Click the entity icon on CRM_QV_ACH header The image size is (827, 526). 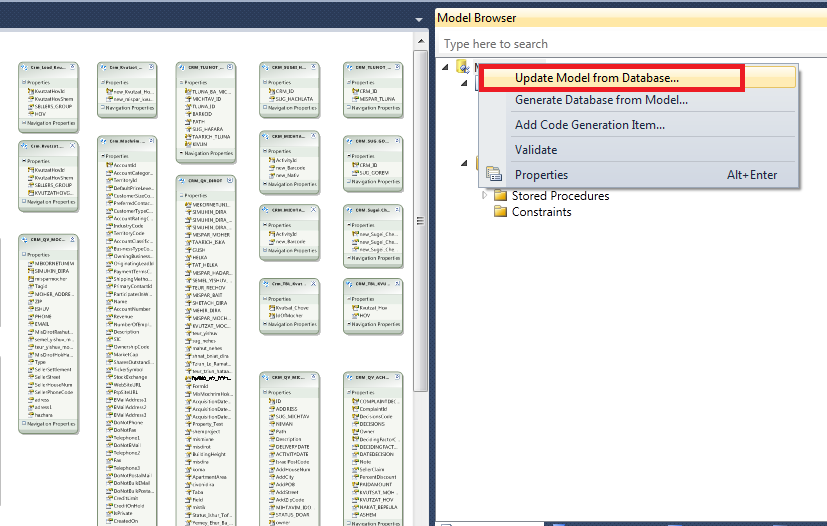click(x=349, y=377)
